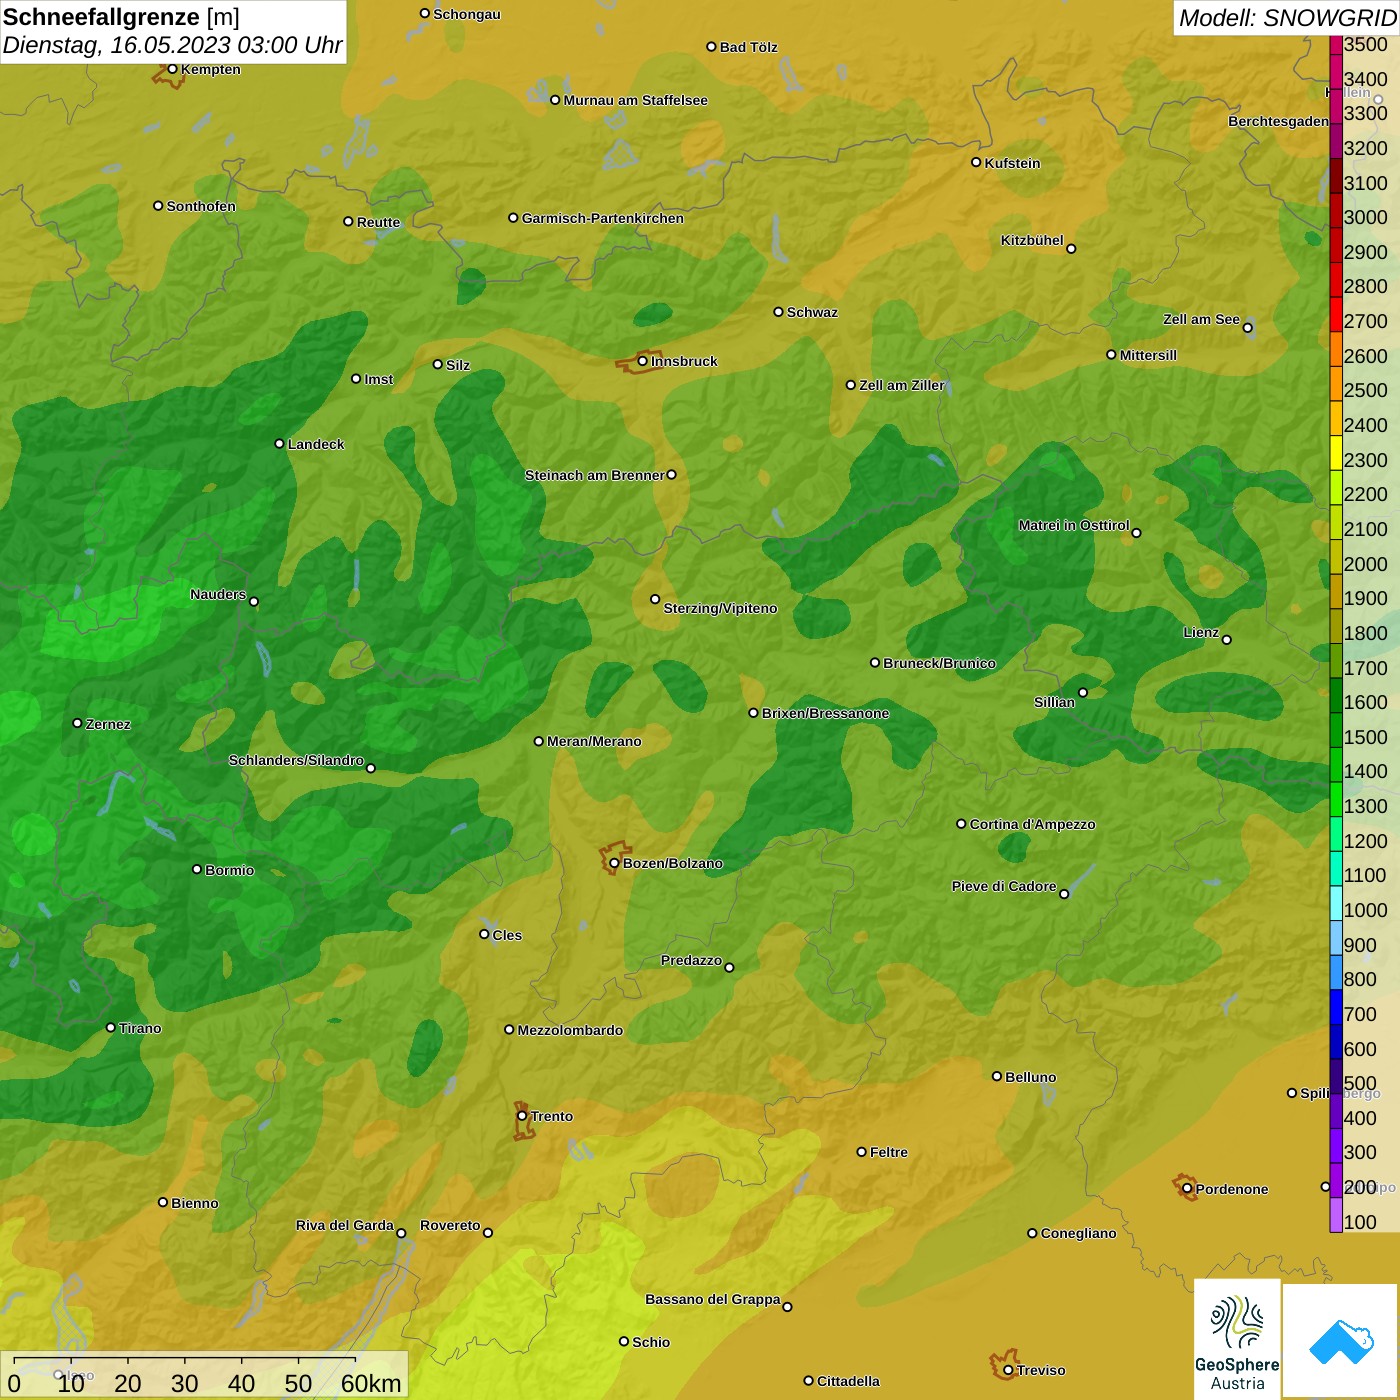
Task: Click the Brixen/Bressanone label
Action: tap(825, 713)
